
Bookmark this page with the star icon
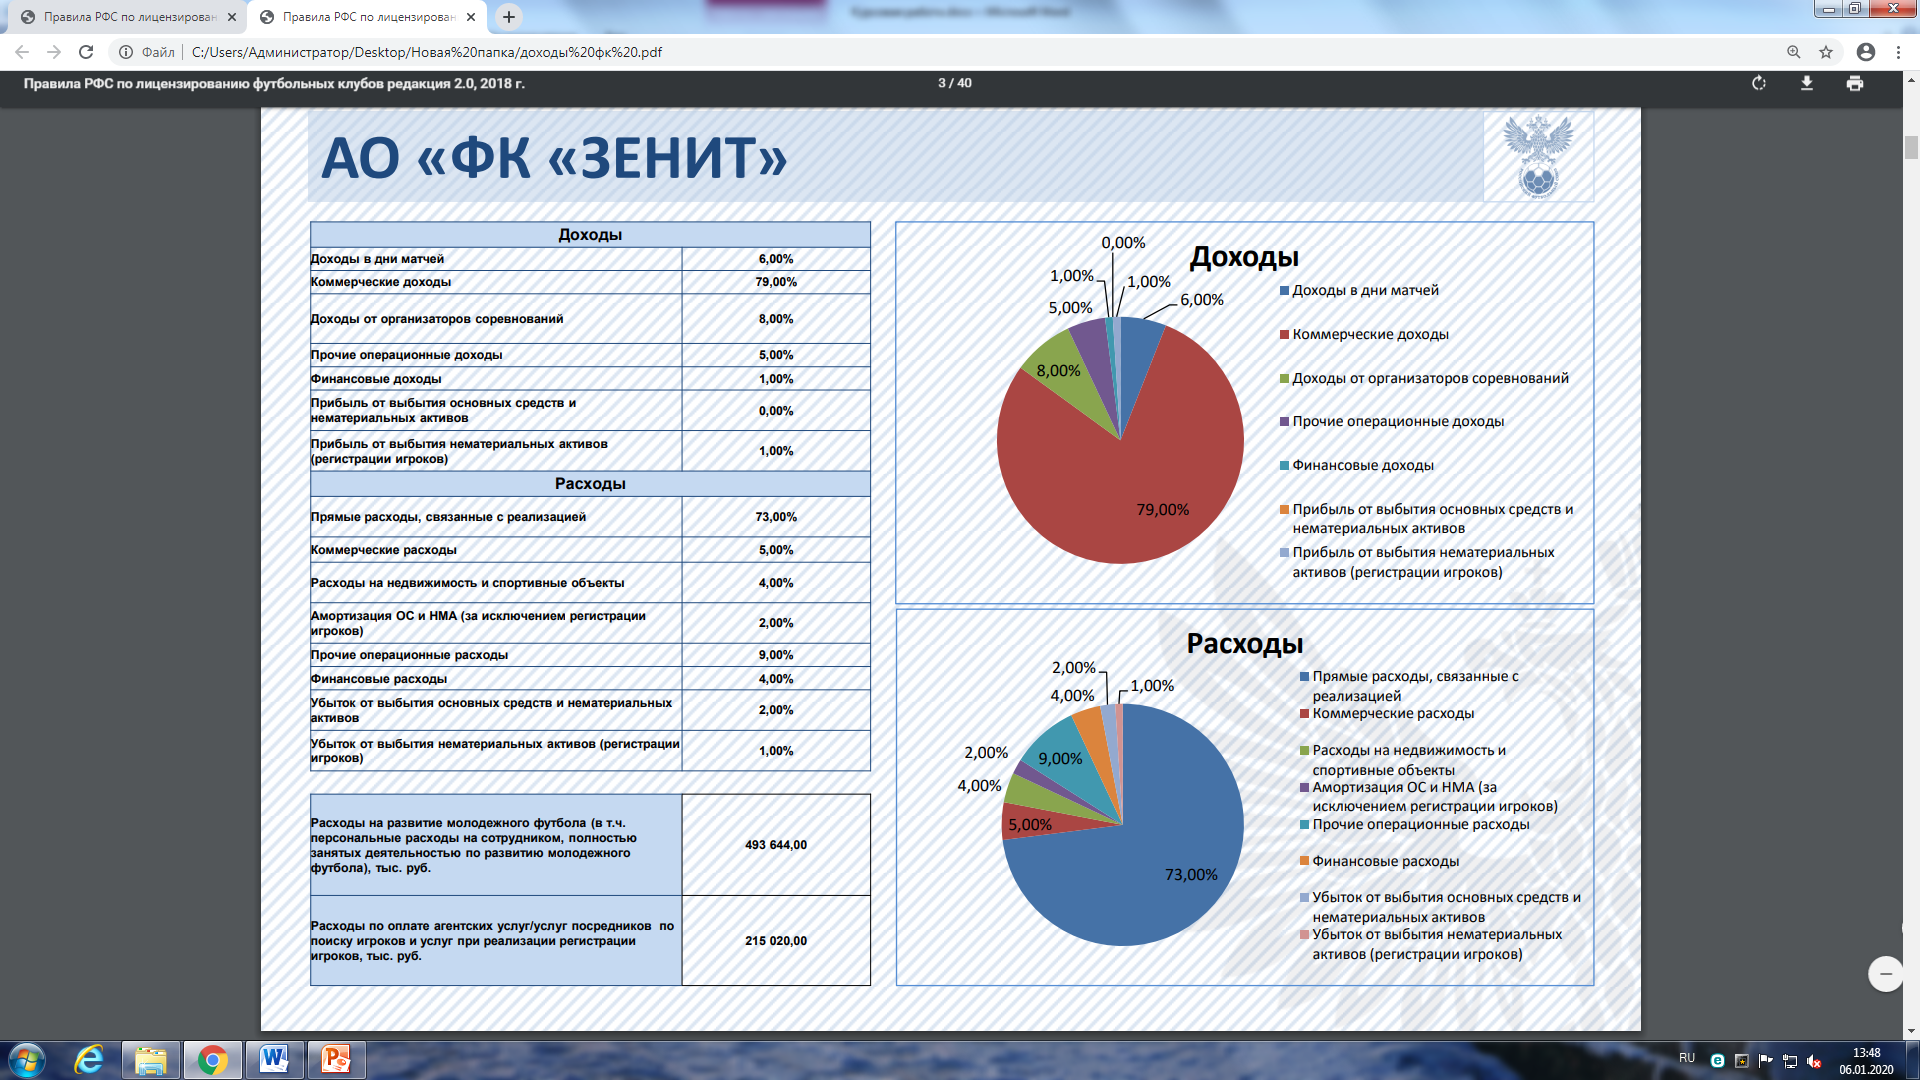[1826, 52]
